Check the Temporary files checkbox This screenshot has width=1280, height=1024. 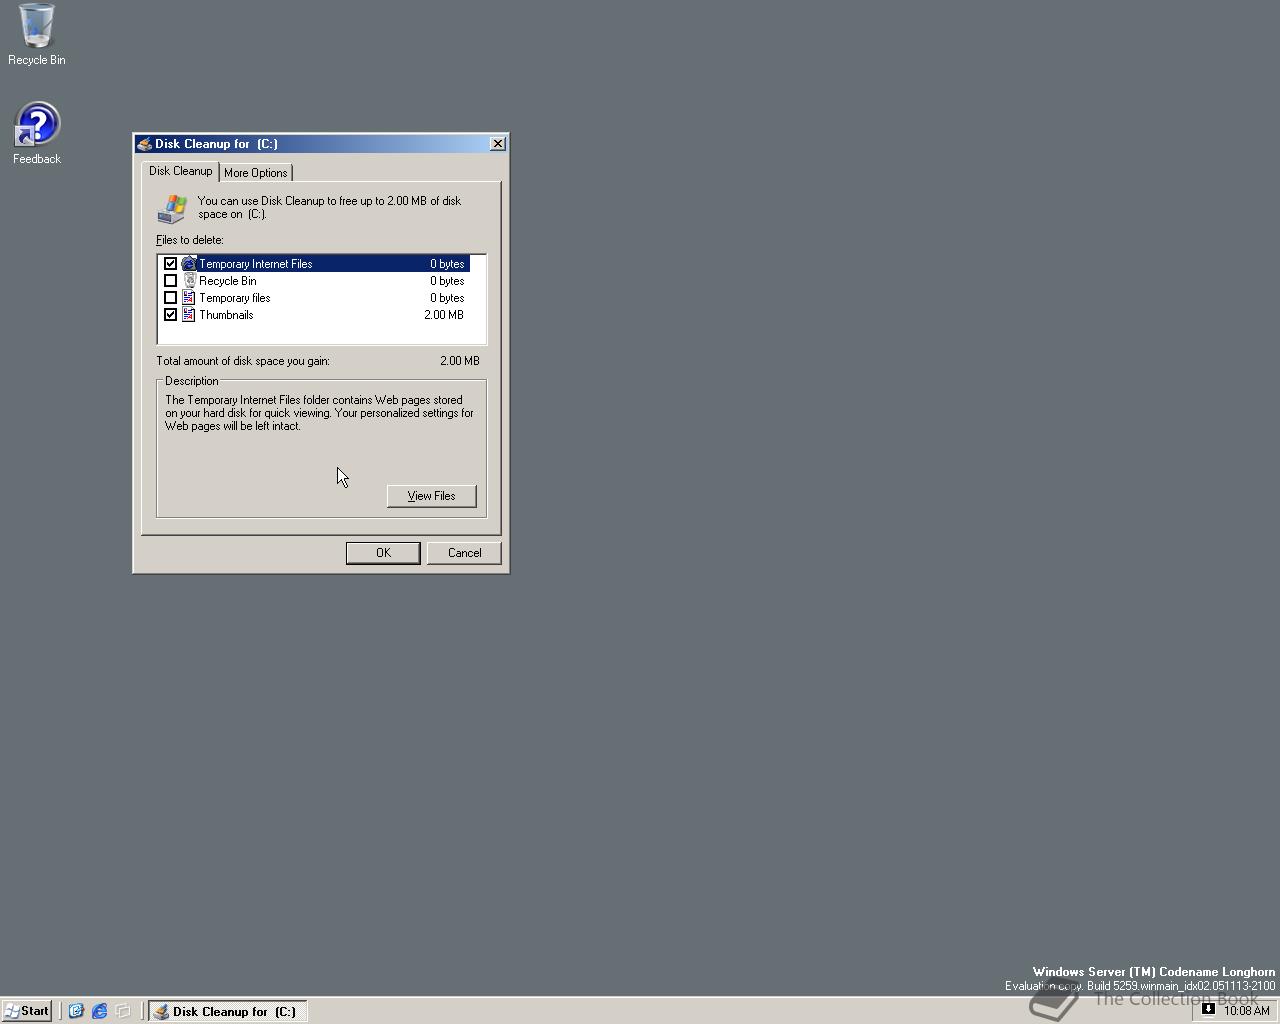170,298
